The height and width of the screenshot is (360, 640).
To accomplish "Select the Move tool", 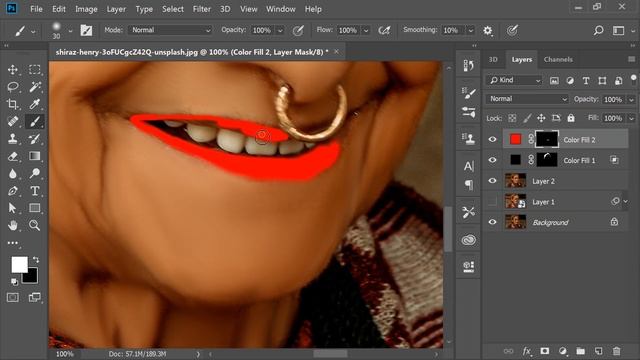I will point(13,70).
